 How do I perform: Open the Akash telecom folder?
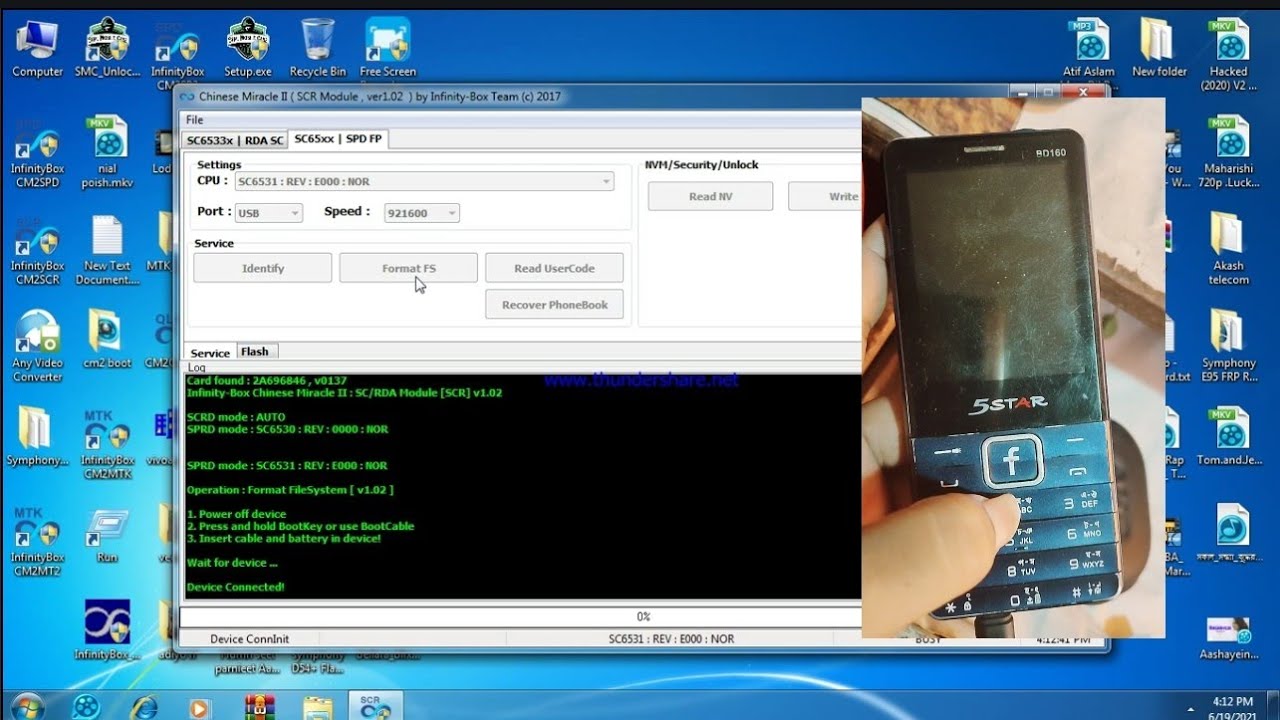point(1229,250)
